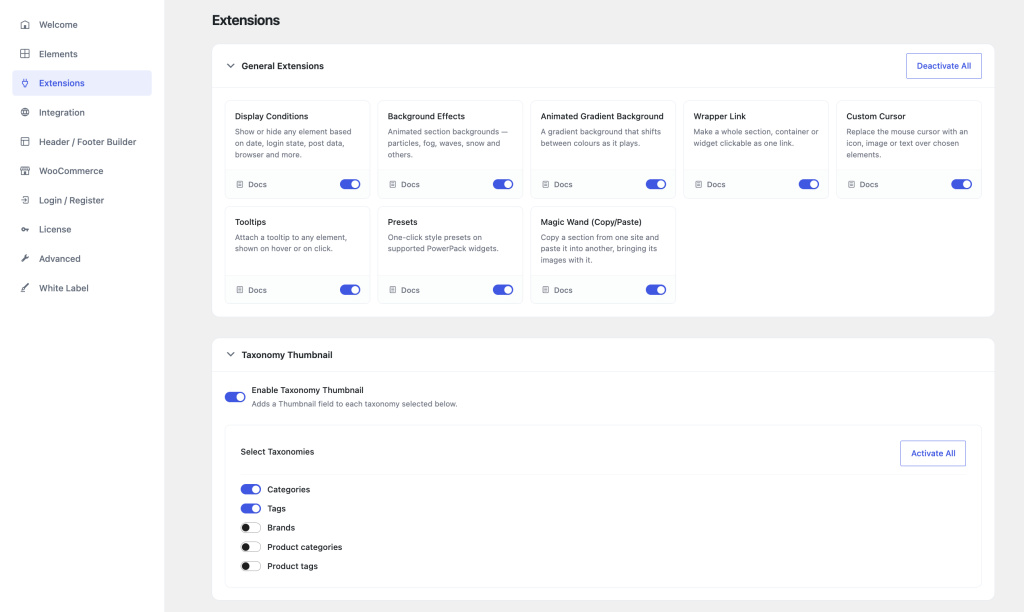The height and width of the screenshot is (612, 1024).
Task: Click the Welcome home icon in sidebar
Action: [25, 25]
